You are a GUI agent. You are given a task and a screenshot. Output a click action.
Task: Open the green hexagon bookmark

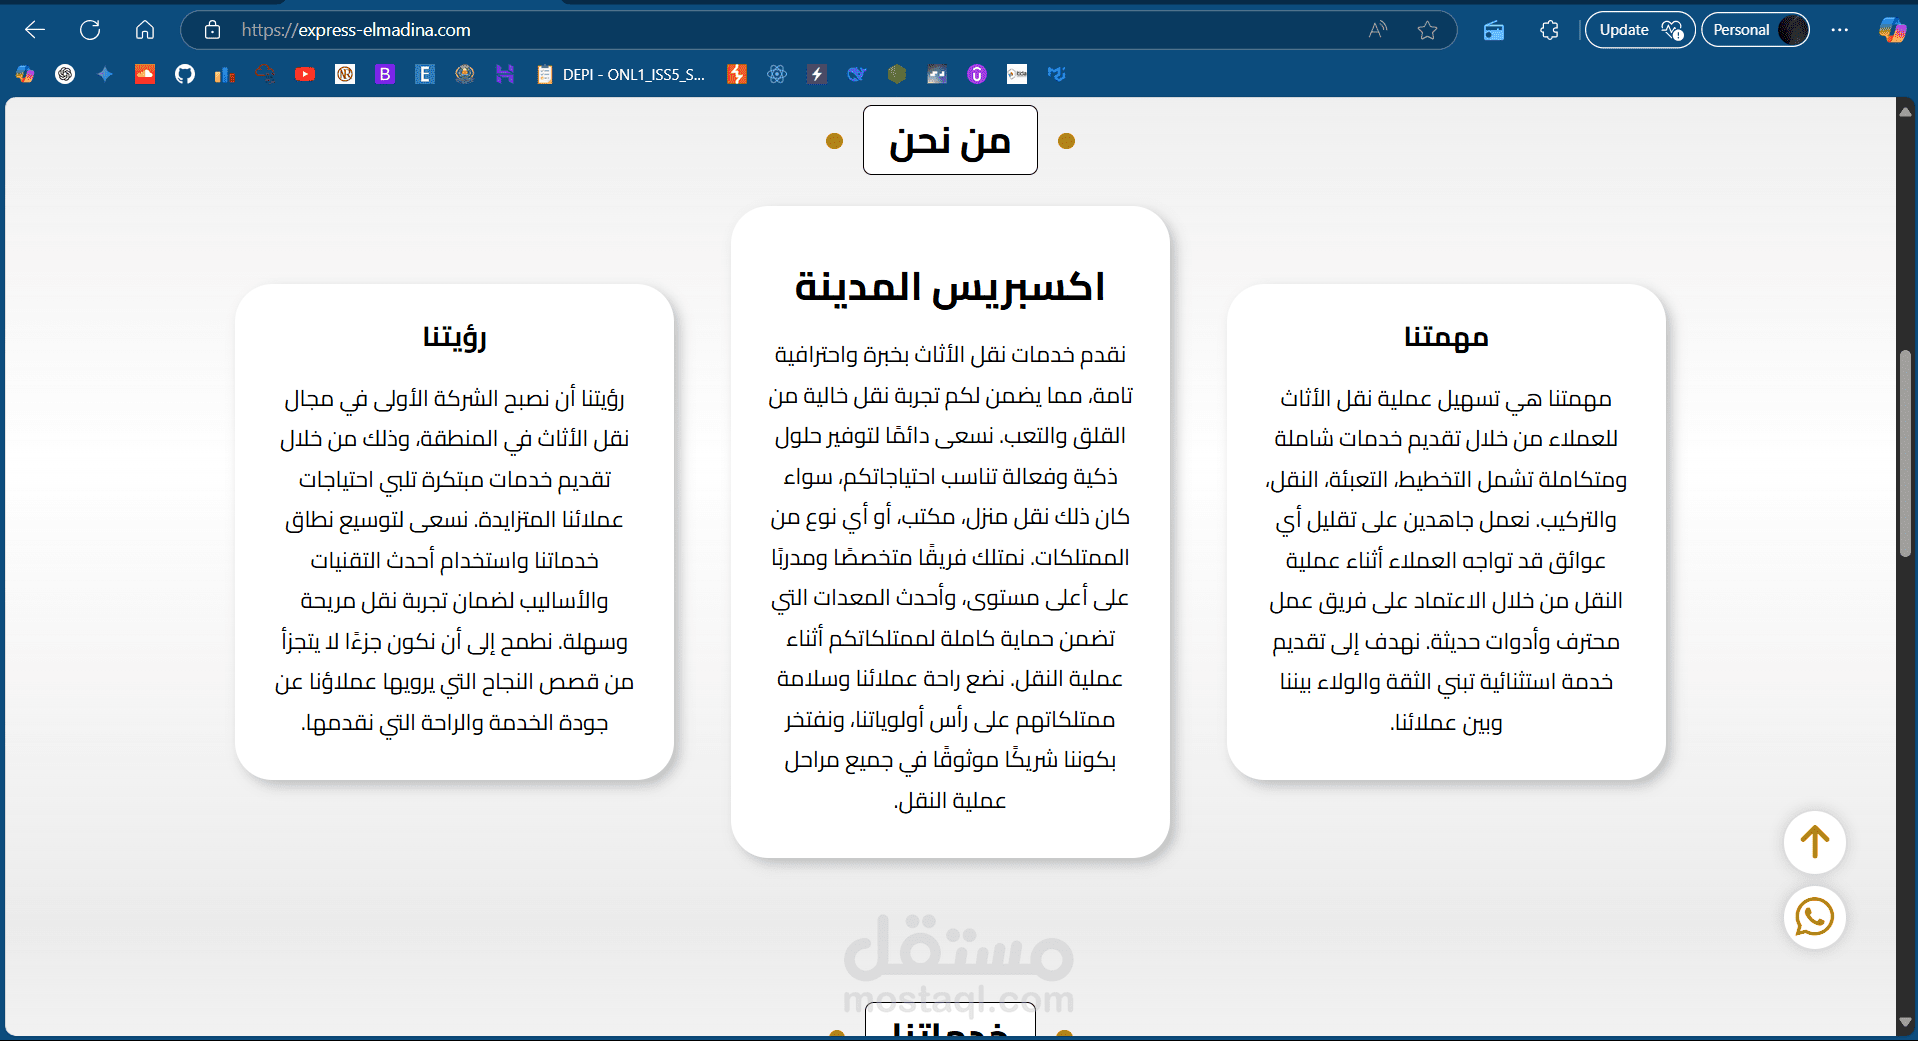897,74
